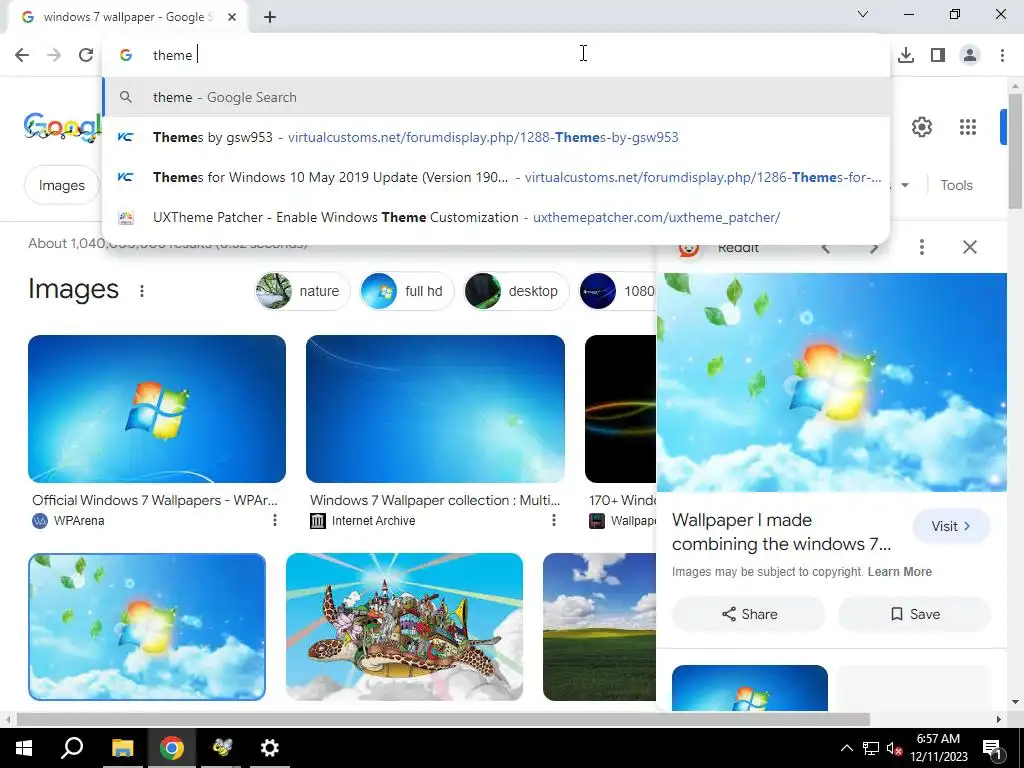Click the muted volume tray icon

pos(895,748)
